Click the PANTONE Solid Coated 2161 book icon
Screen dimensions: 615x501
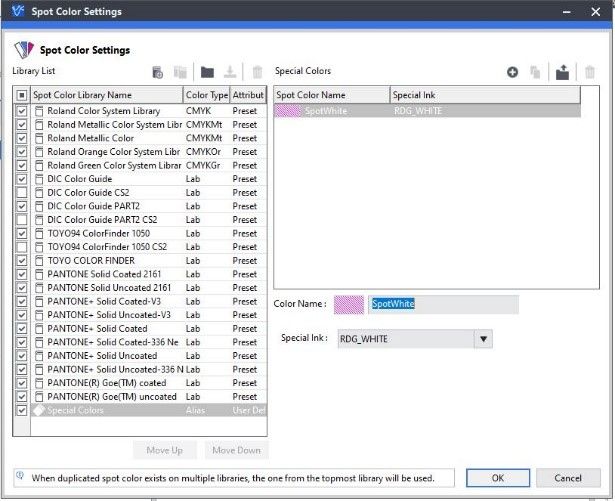coord(39,274)
